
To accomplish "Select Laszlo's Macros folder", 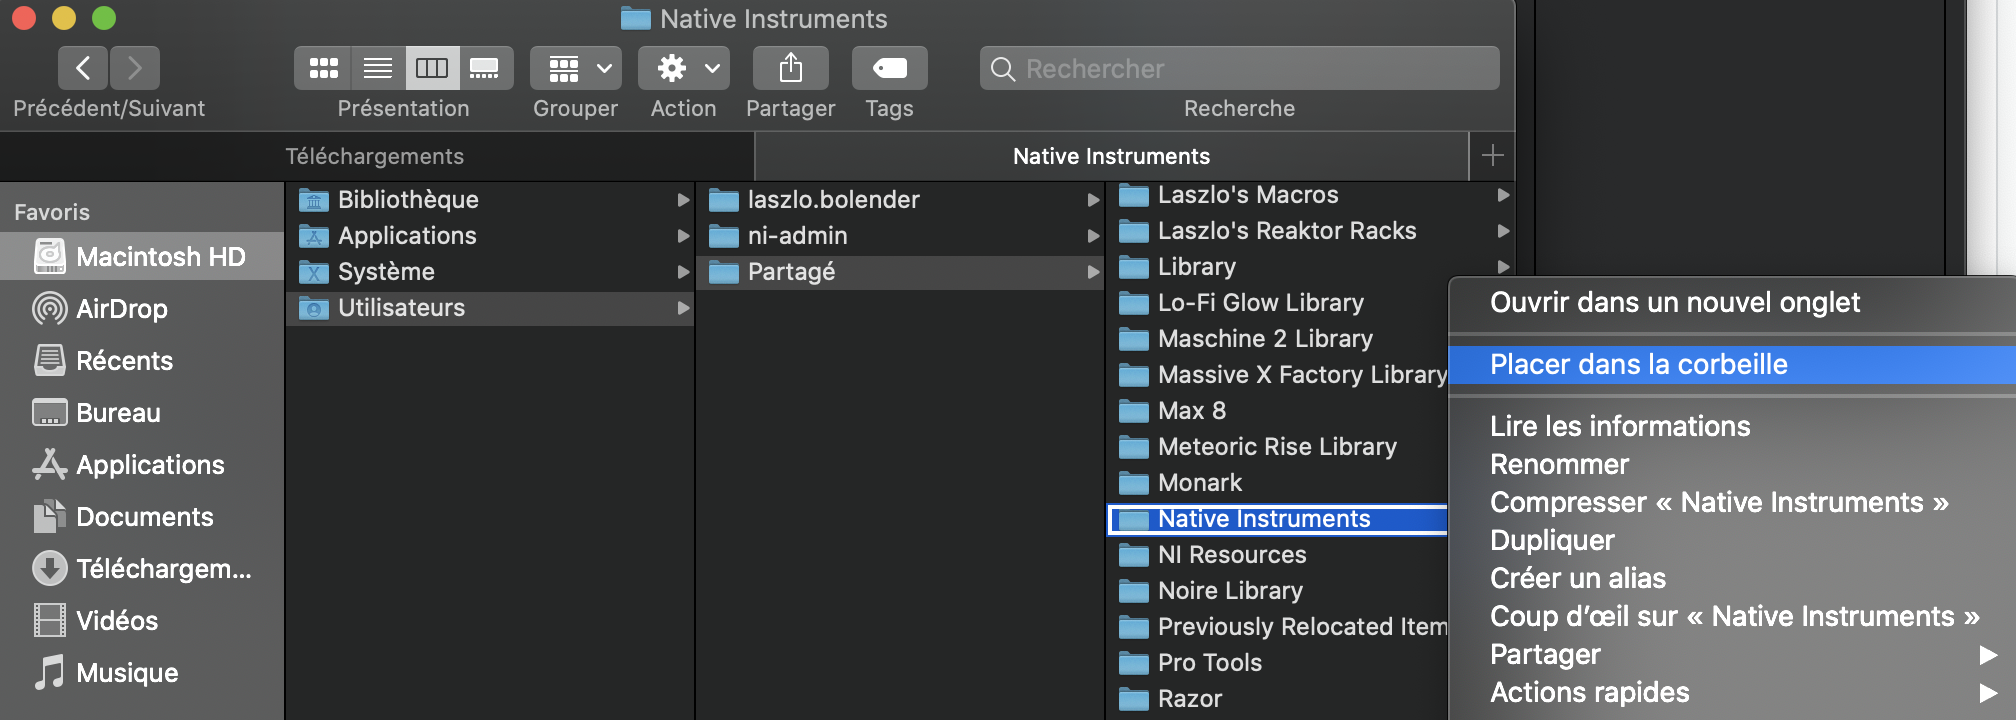I will pyautogui.click(x=1310, y=195).
